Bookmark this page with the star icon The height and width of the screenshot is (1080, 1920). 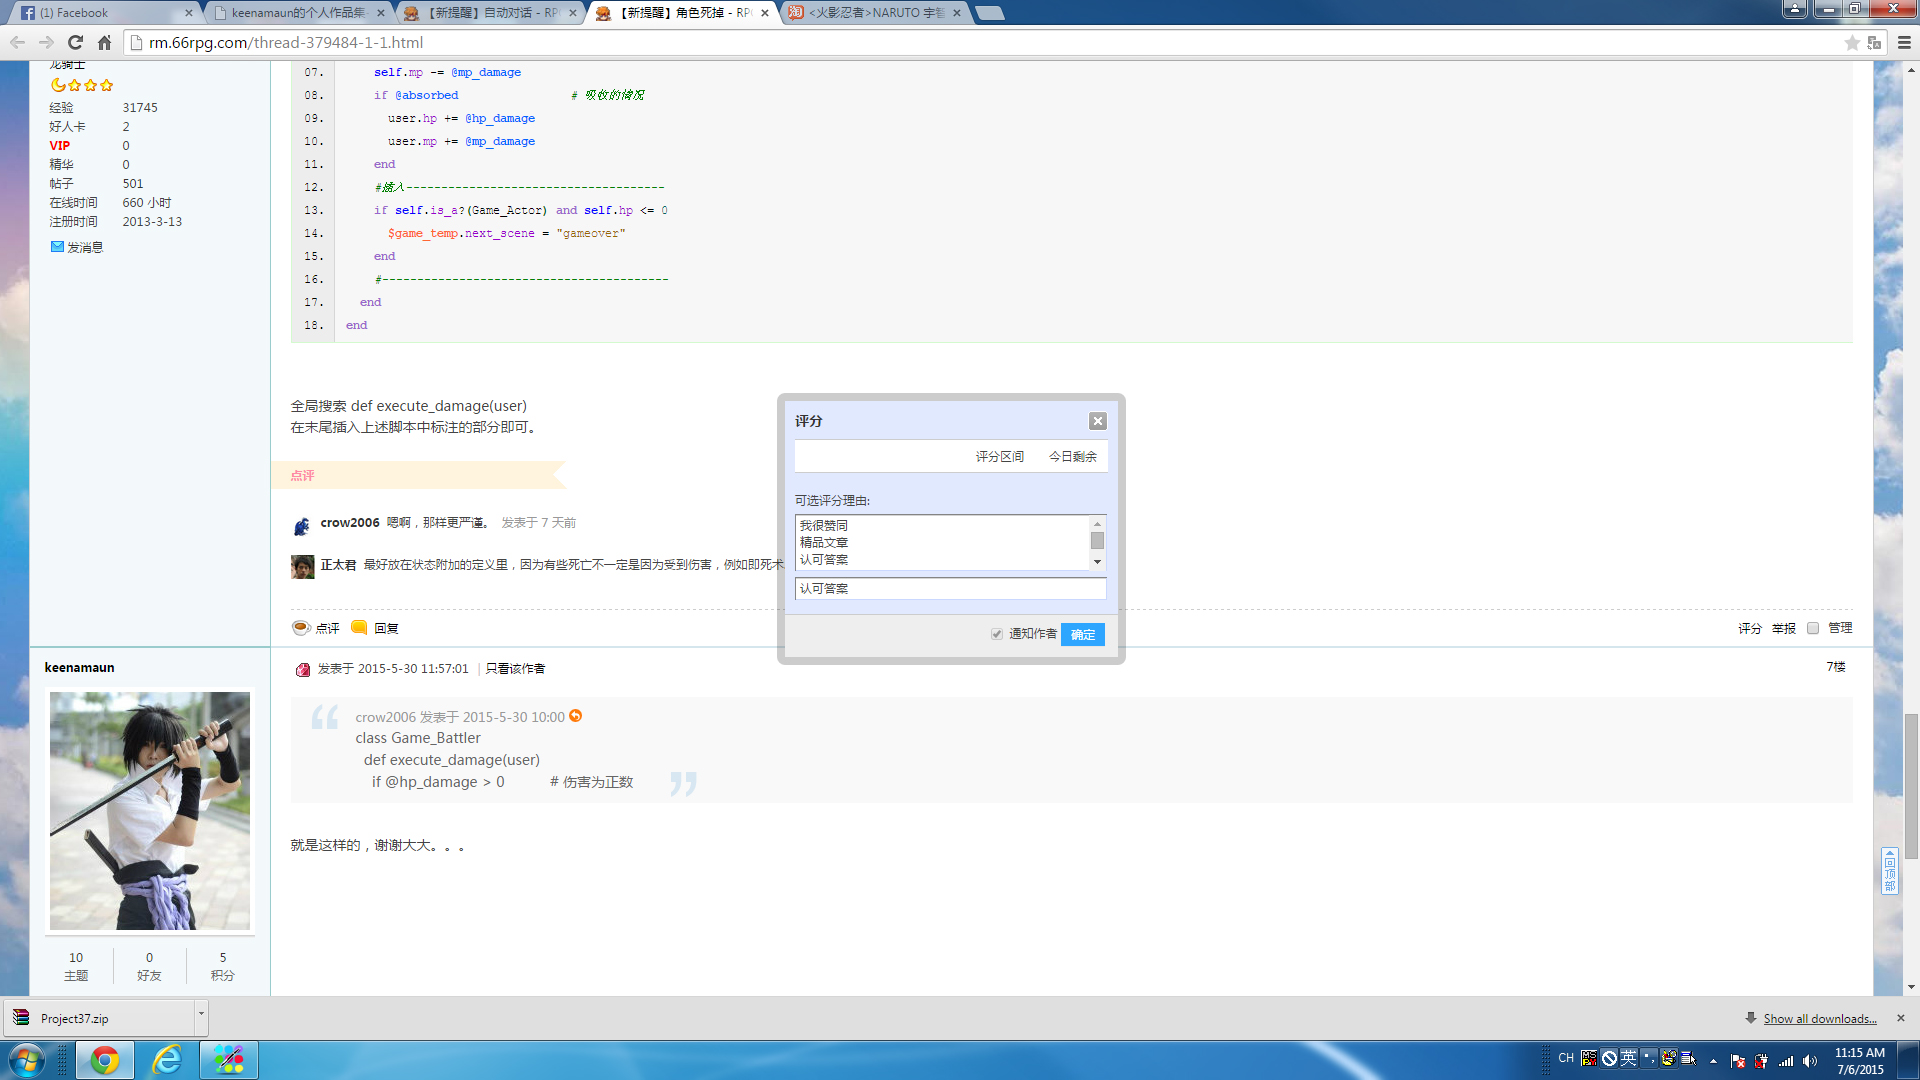point(1852,42)
